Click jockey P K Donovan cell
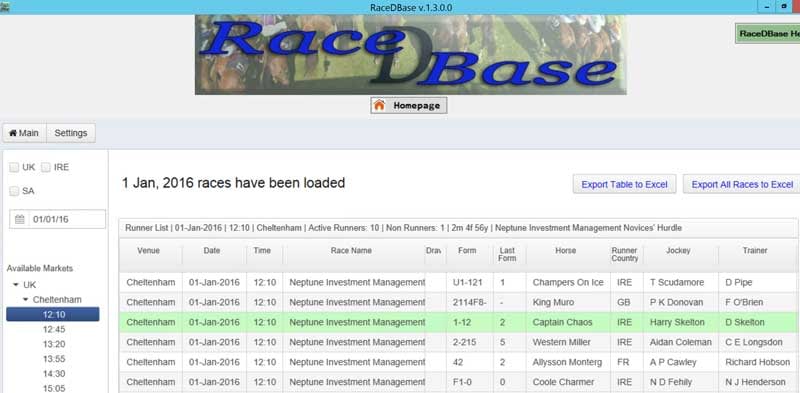Viewport: 800px width, 393px height. [681, 302]
